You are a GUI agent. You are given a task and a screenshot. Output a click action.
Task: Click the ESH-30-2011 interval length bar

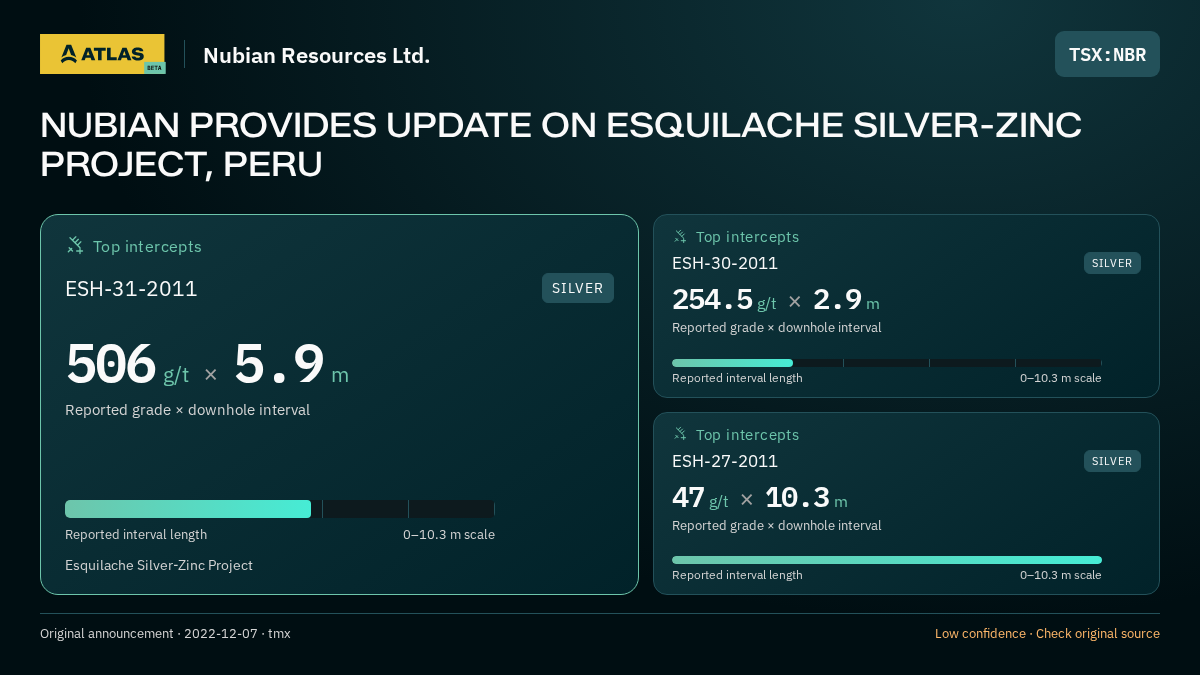(887, 363)
